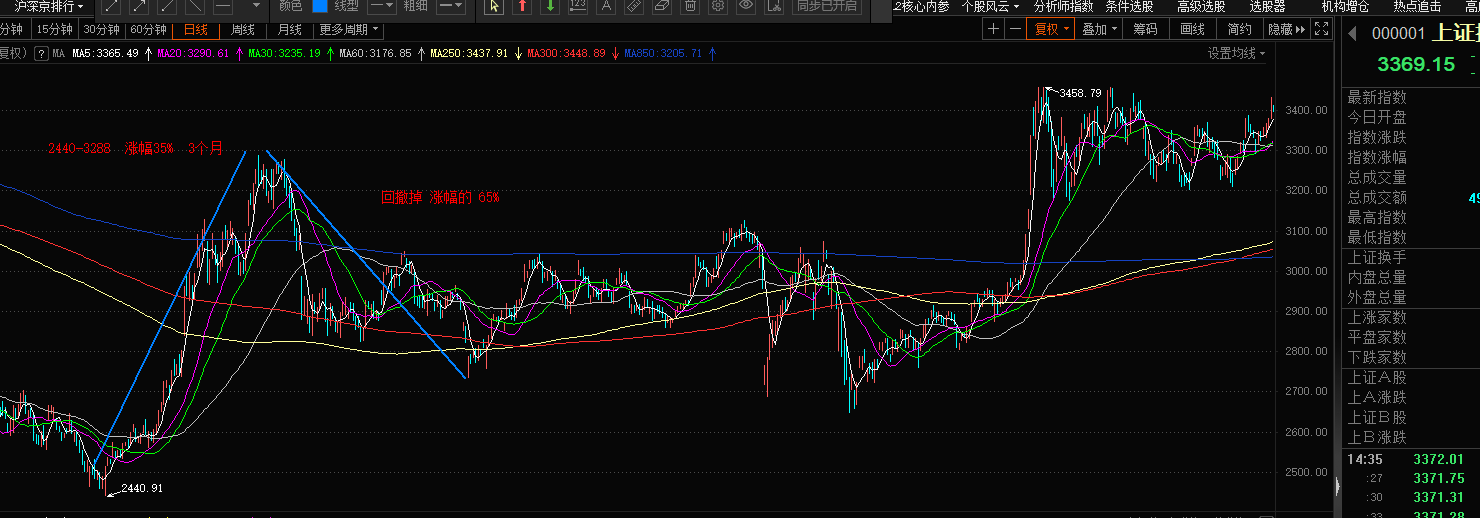Click the MA250:3437.91 indicator value
Screen dimensions: 1480x518
pos(469,53)
